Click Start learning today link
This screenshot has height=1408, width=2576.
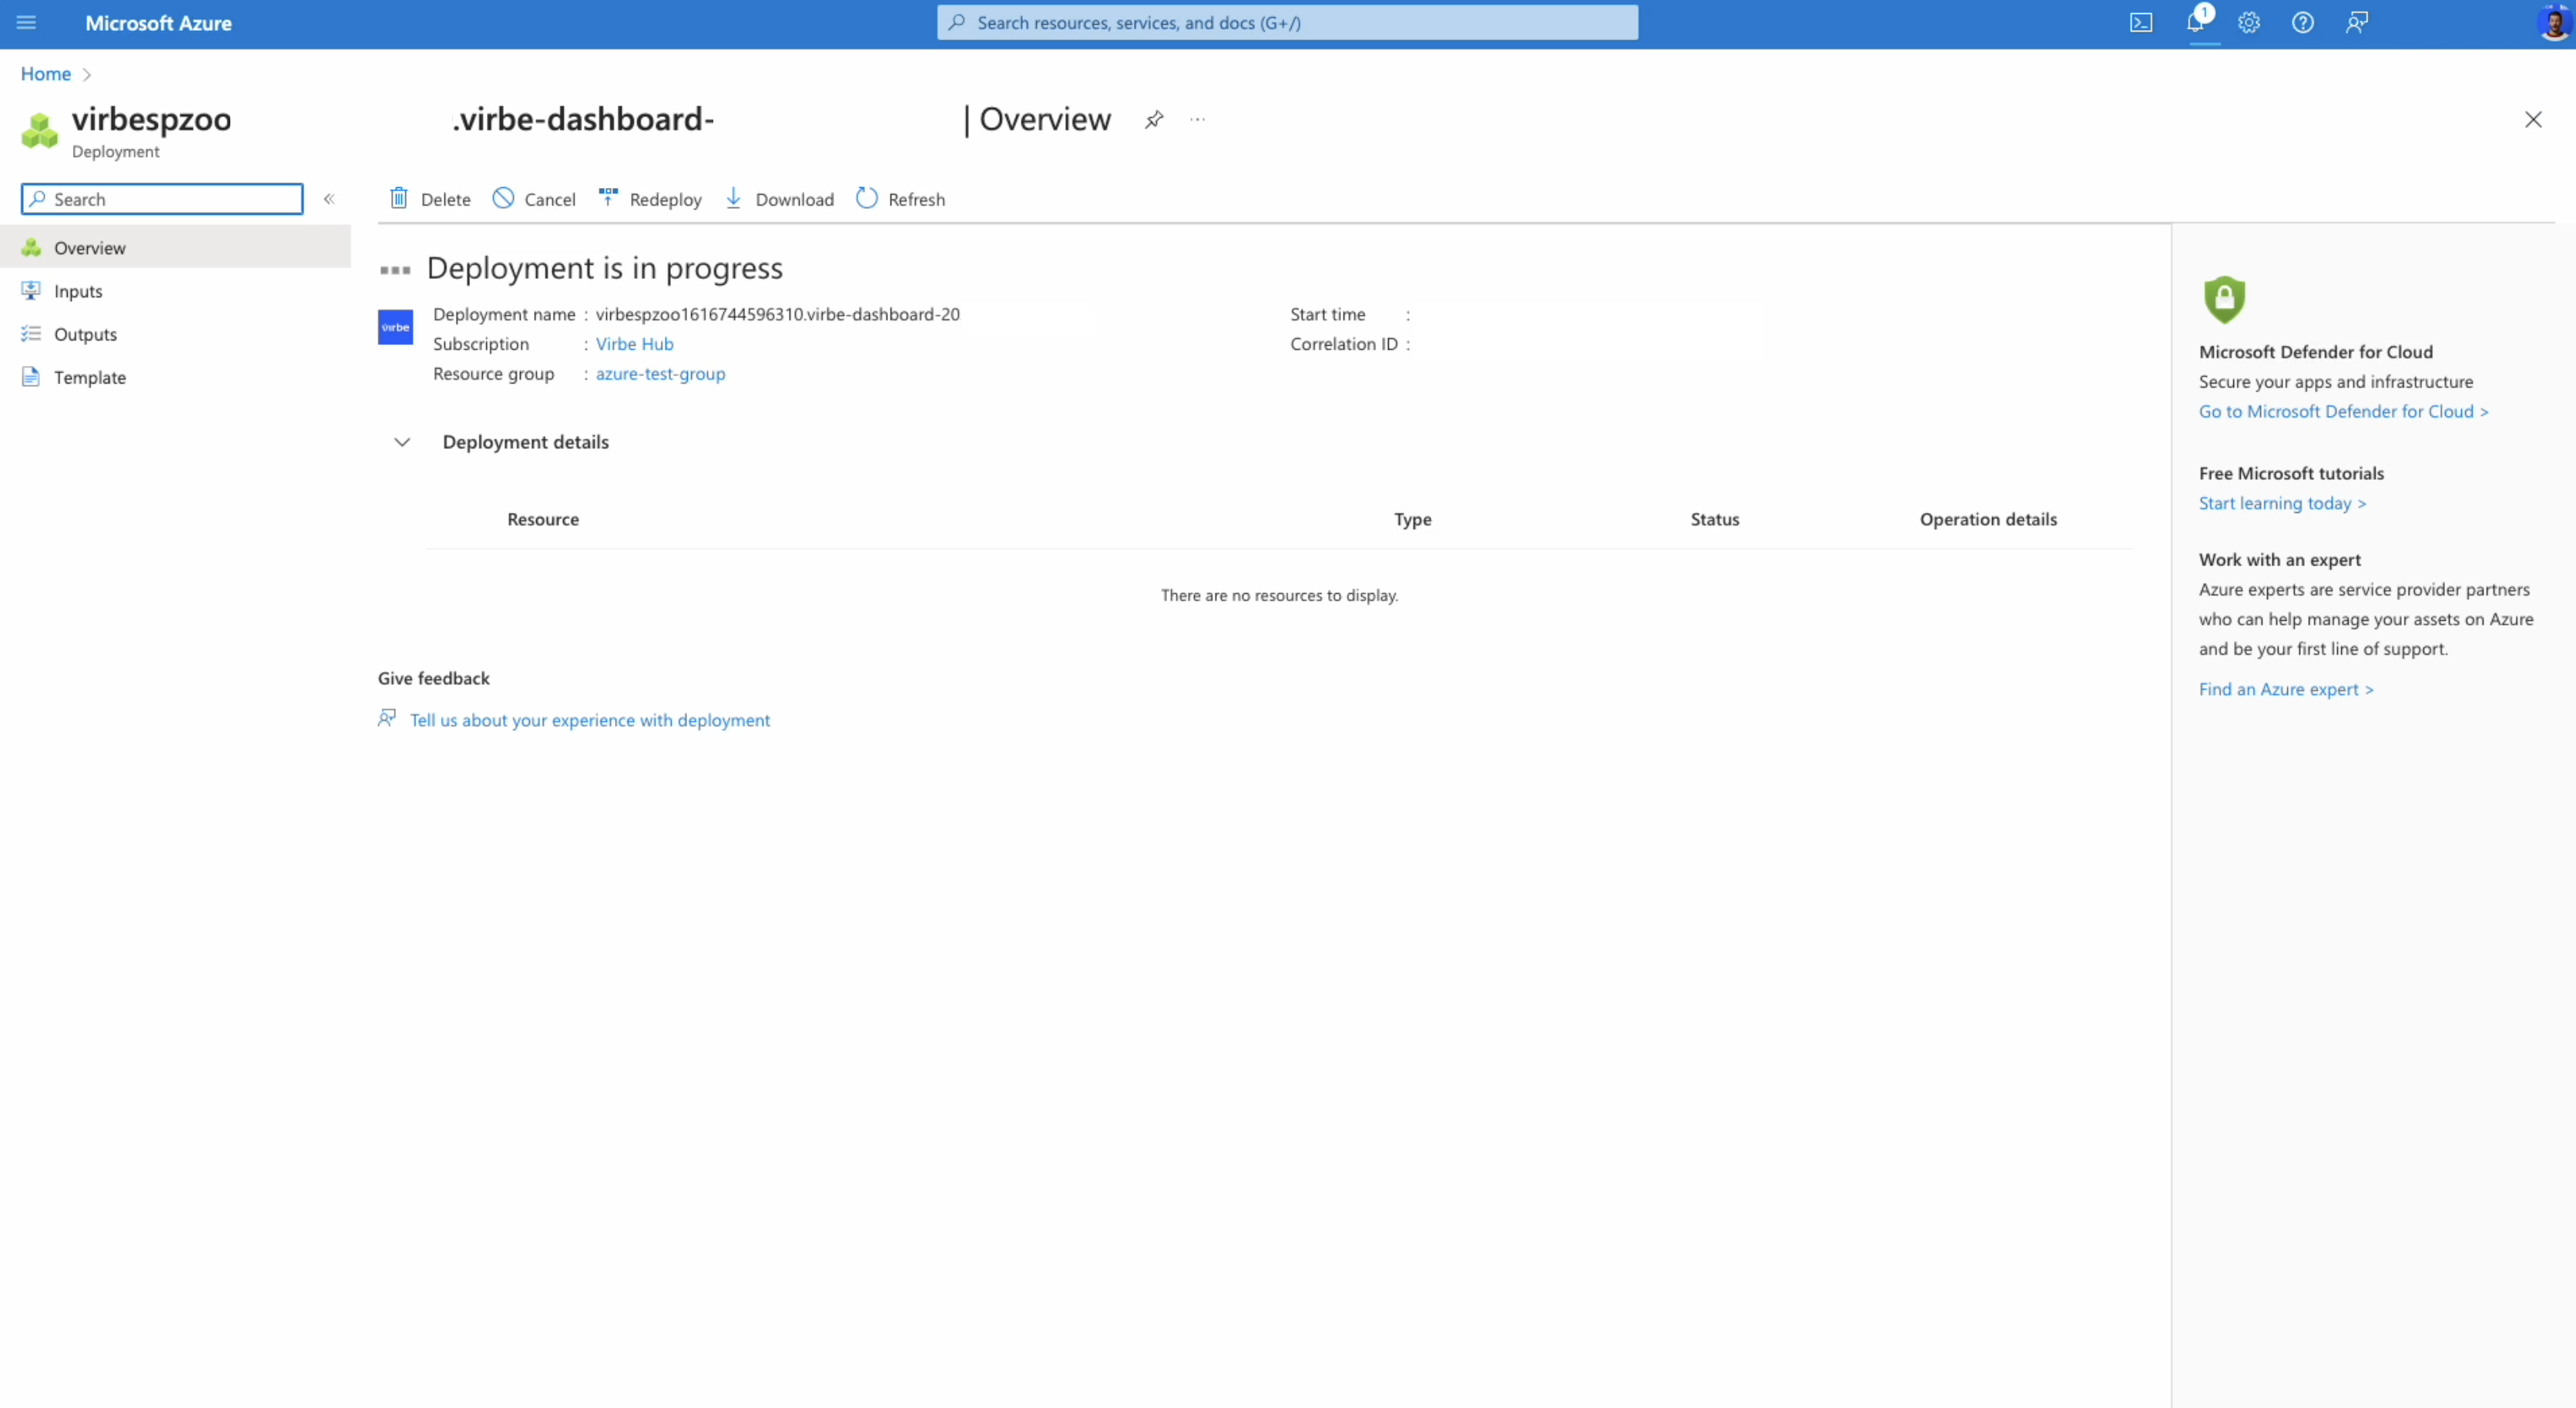[x=2283, y=503]
